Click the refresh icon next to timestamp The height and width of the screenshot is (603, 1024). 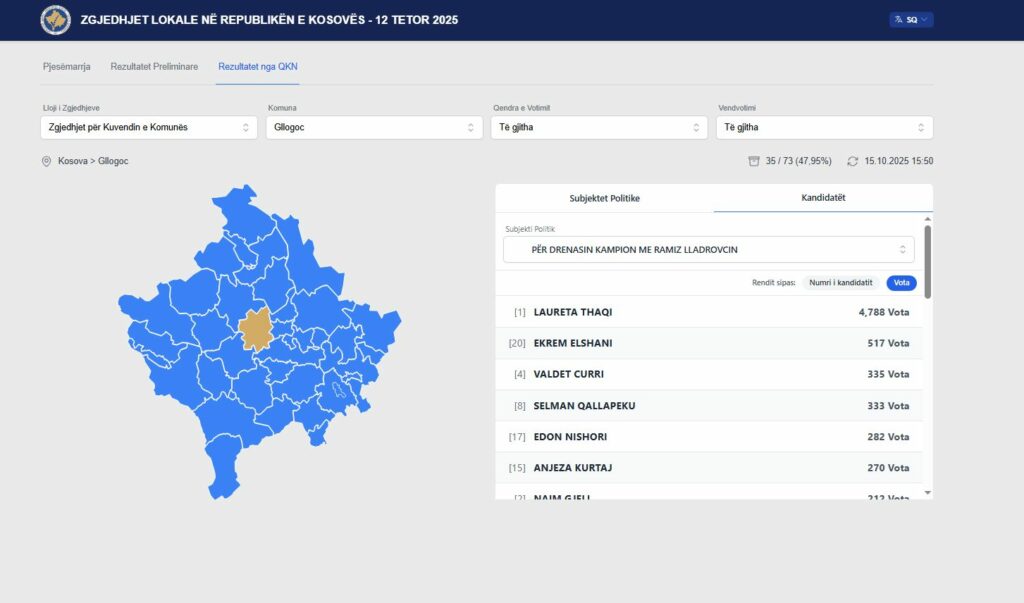pos(852,161)
